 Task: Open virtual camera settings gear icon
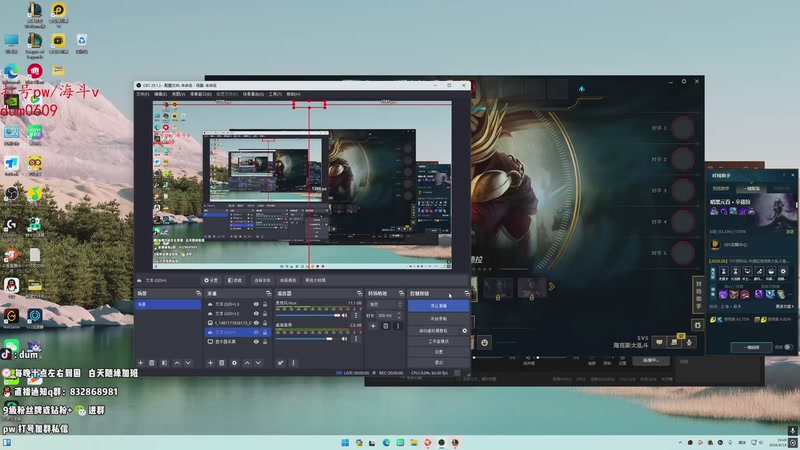[464, 331]
